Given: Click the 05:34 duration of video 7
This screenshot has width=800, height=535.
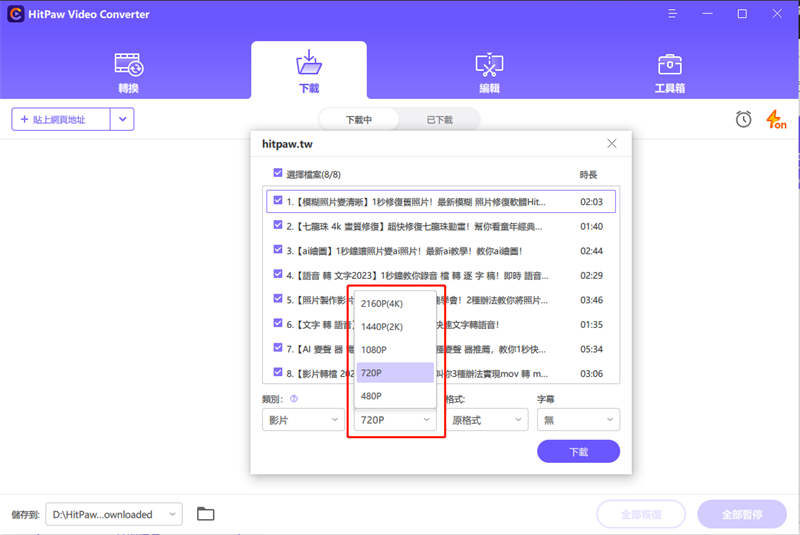Looking at the screenshot, I should [591, 349].
